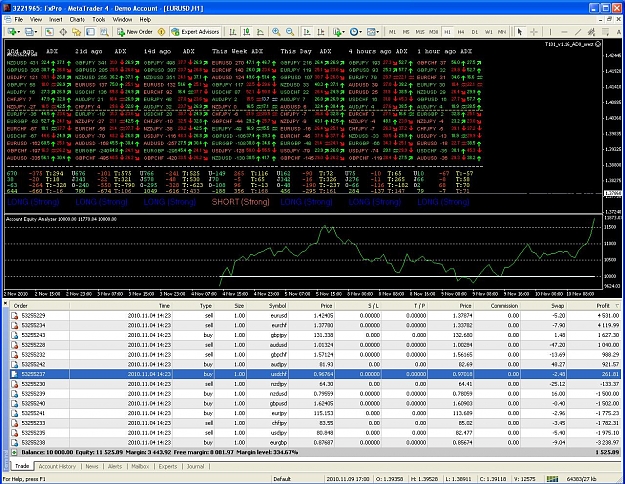
Task: Open the File menu
Action: pyautogui.click(x=18, y=20)
